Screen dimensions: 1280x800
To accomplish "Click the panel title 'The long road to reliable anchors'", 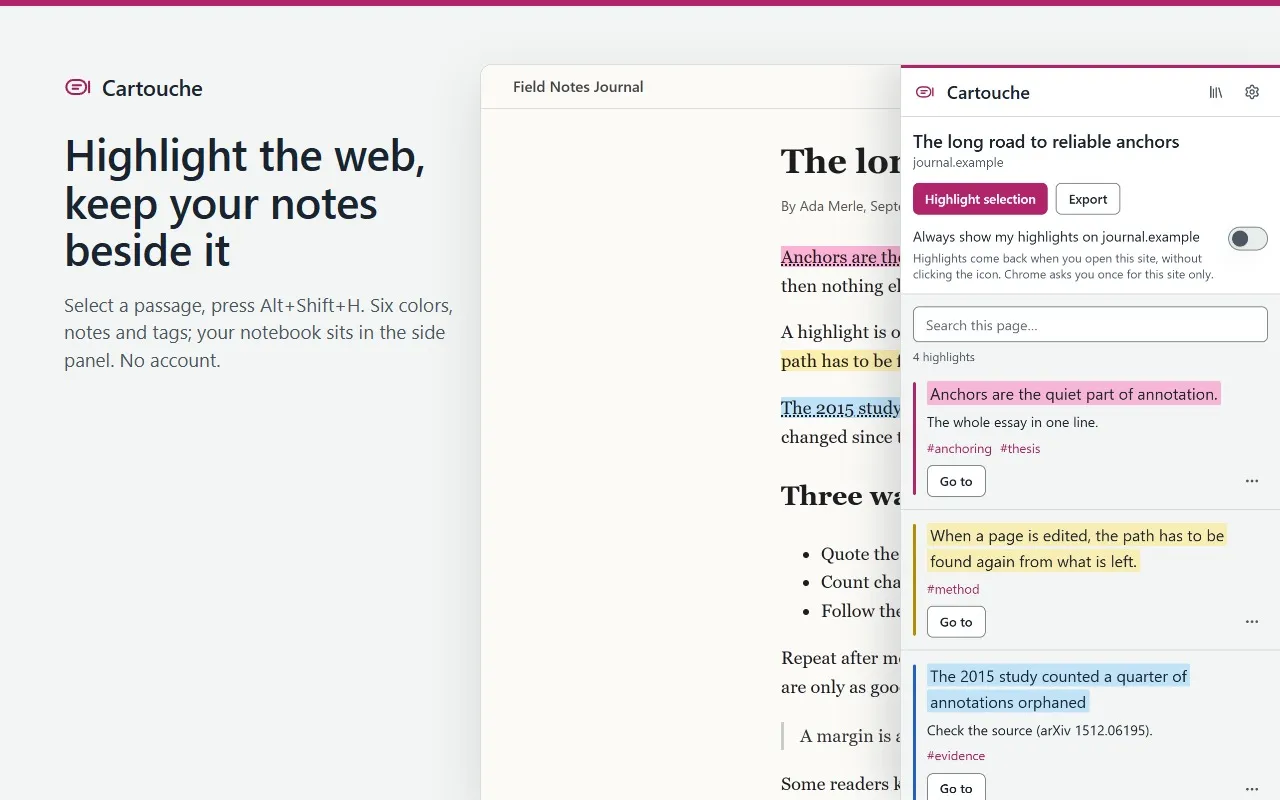I will [1046, 142].
